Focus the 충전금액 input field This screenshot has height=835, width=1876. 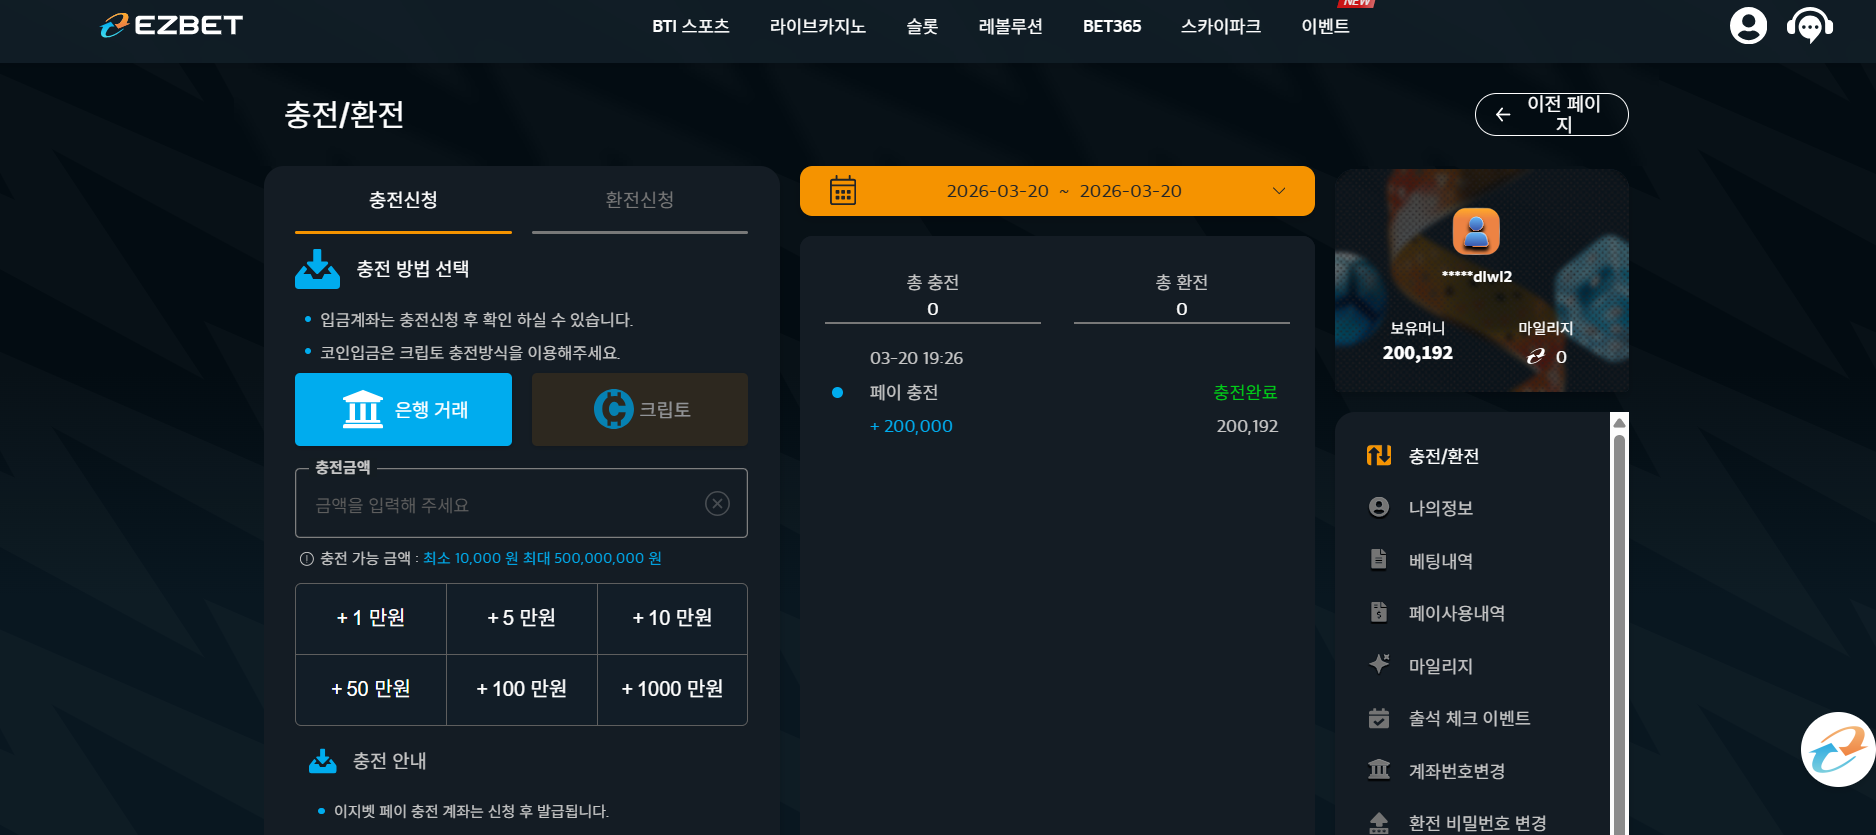521,504
